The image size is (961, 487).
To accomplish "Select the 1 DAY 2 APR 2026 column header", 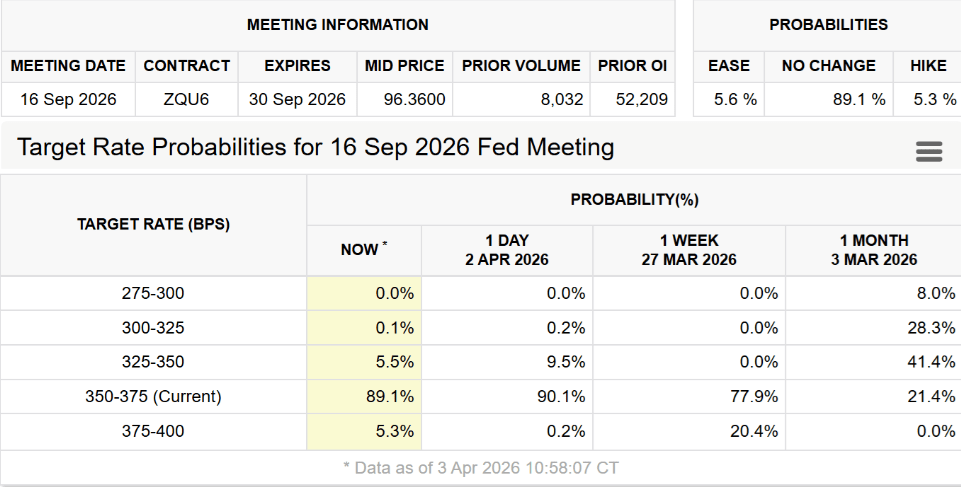I will pyautogui.click(x=507, y=249).
